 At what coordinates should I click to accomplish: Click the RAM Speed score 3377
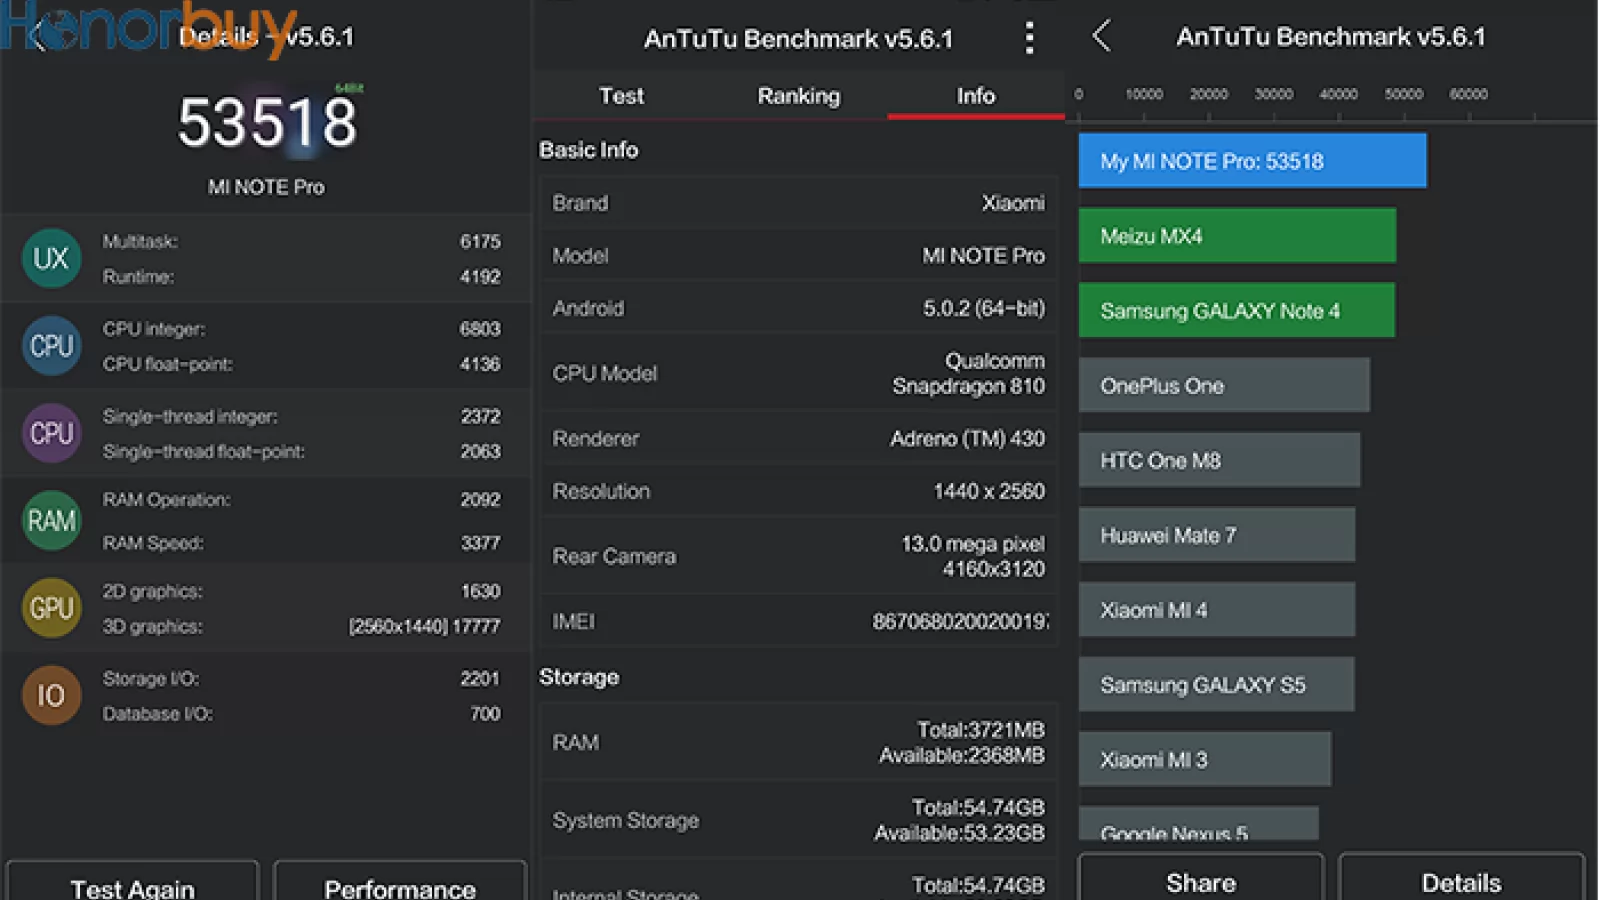pos(480,543)
